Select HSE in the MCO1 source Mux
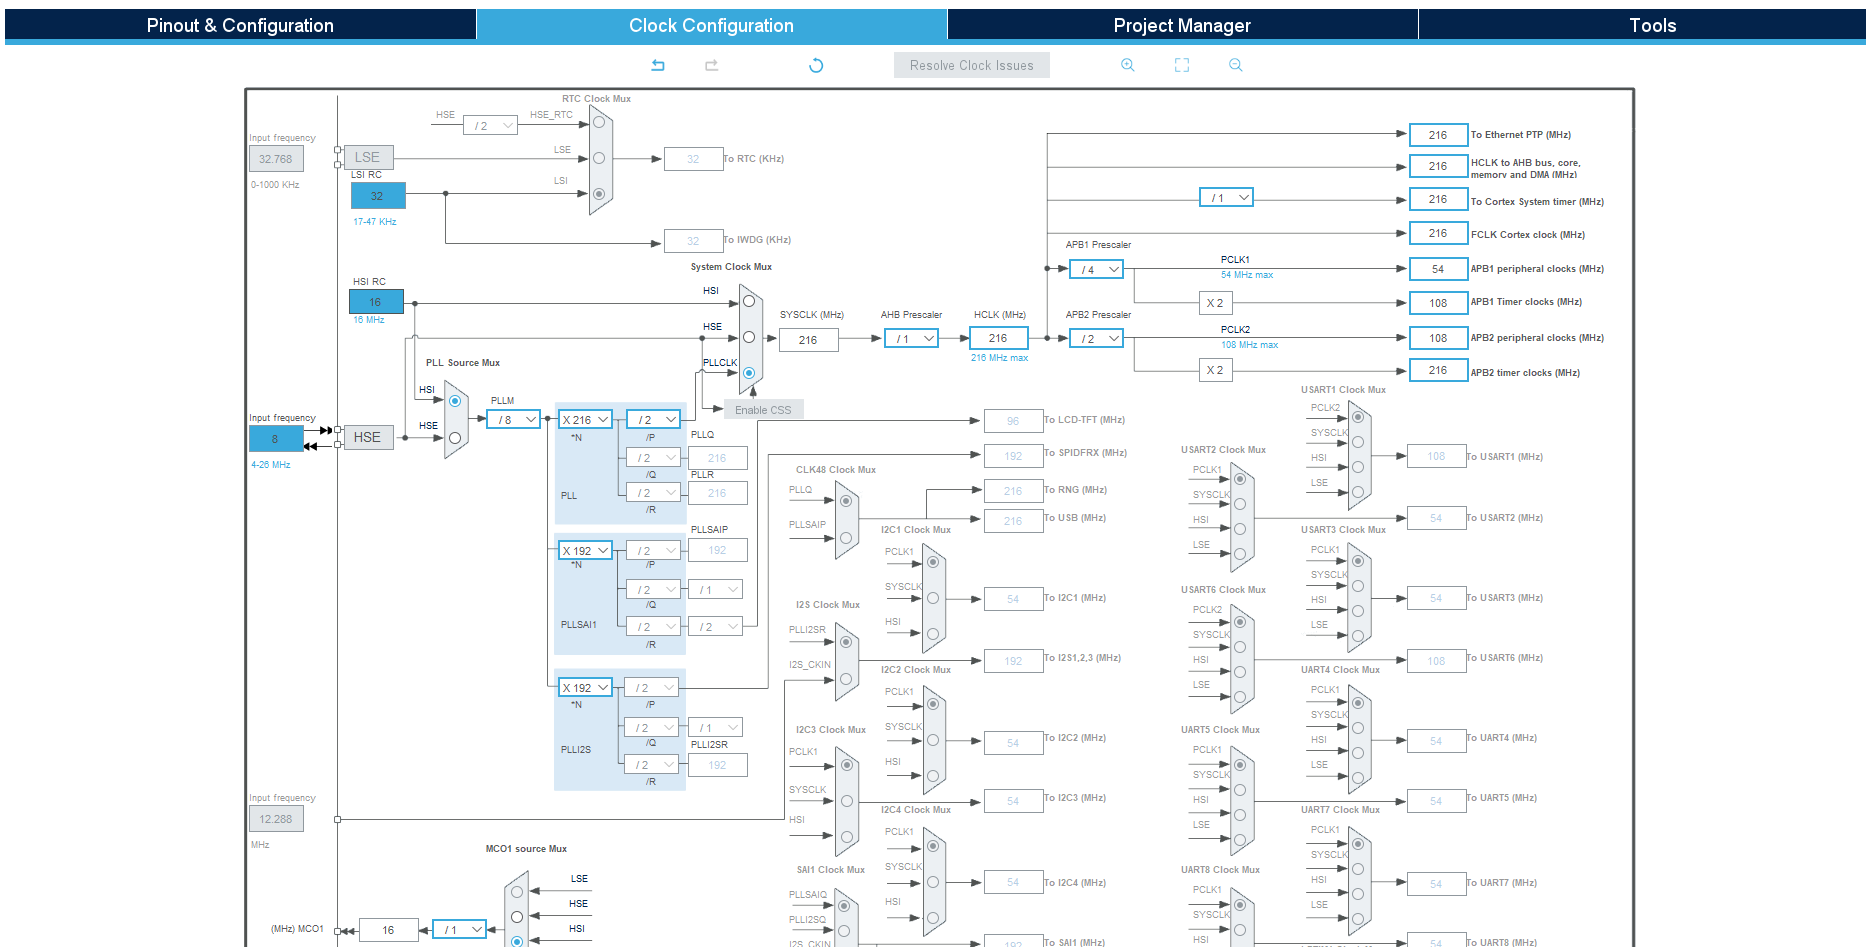Screen dimensions: 1866x947 coord(517,917)
